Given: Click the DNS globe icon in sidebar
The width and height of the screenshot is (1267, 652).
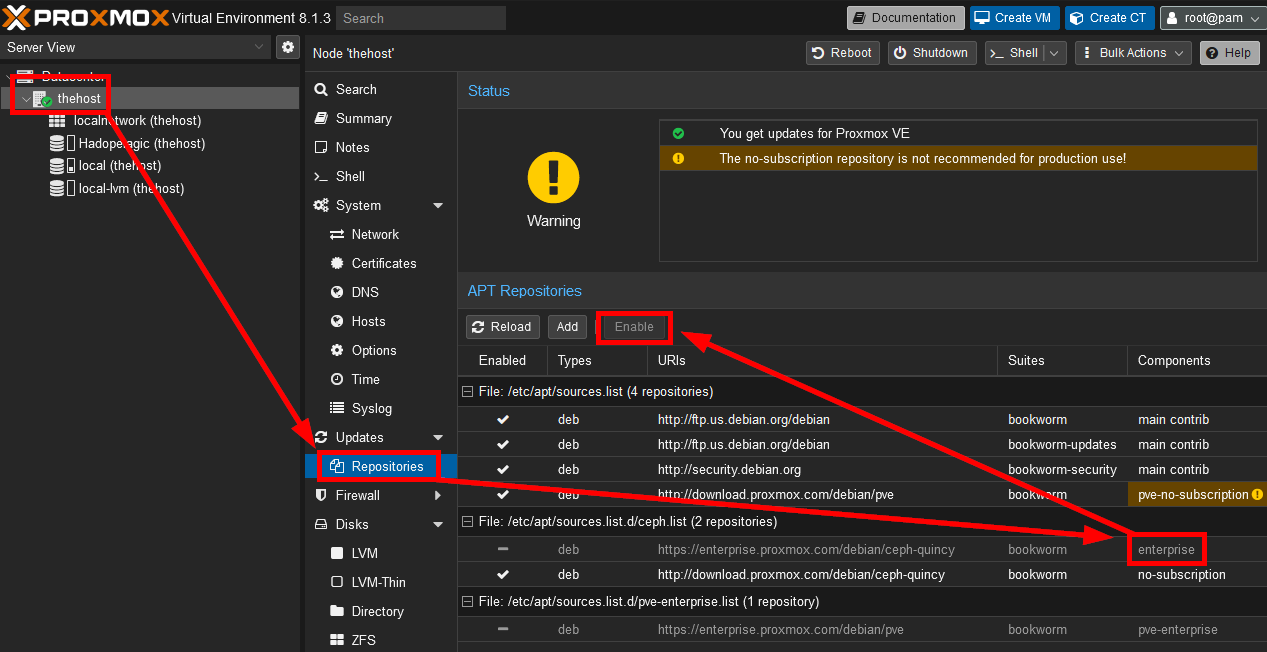Looking at the screenshot, I should click(337, 292).
